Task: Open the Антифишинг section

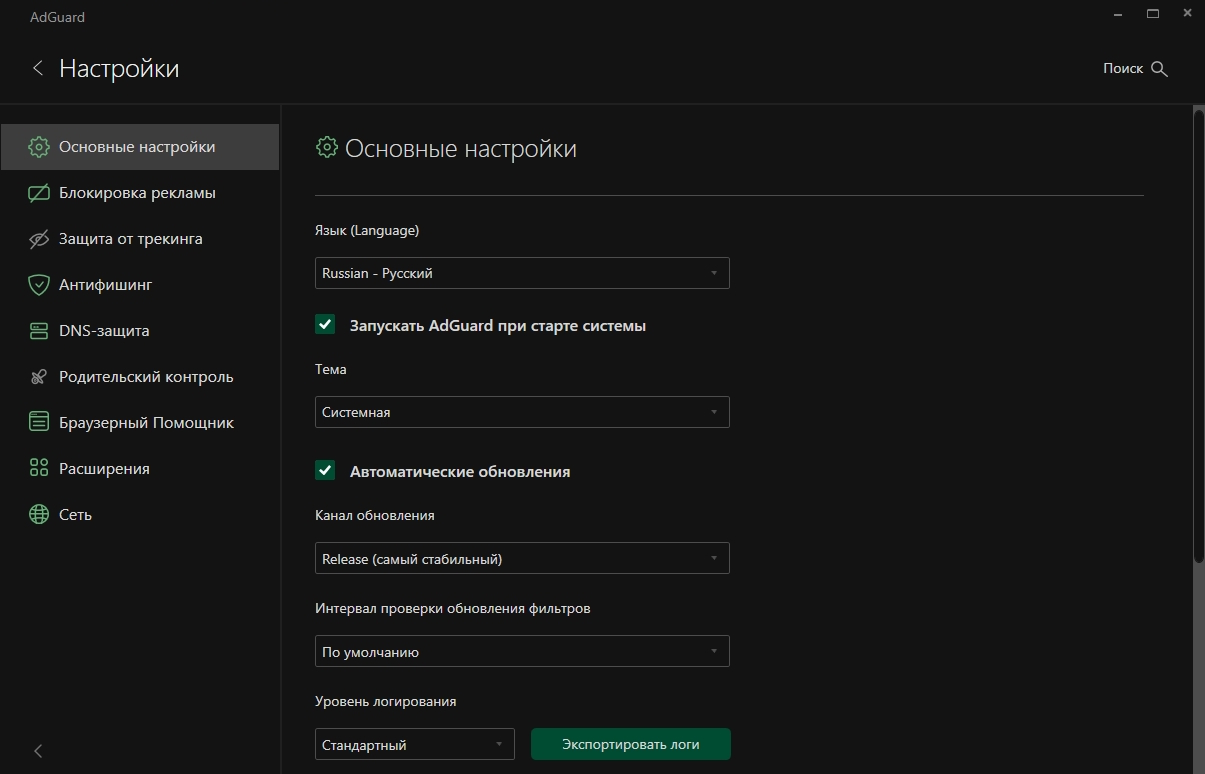Action: coord(140,285)
